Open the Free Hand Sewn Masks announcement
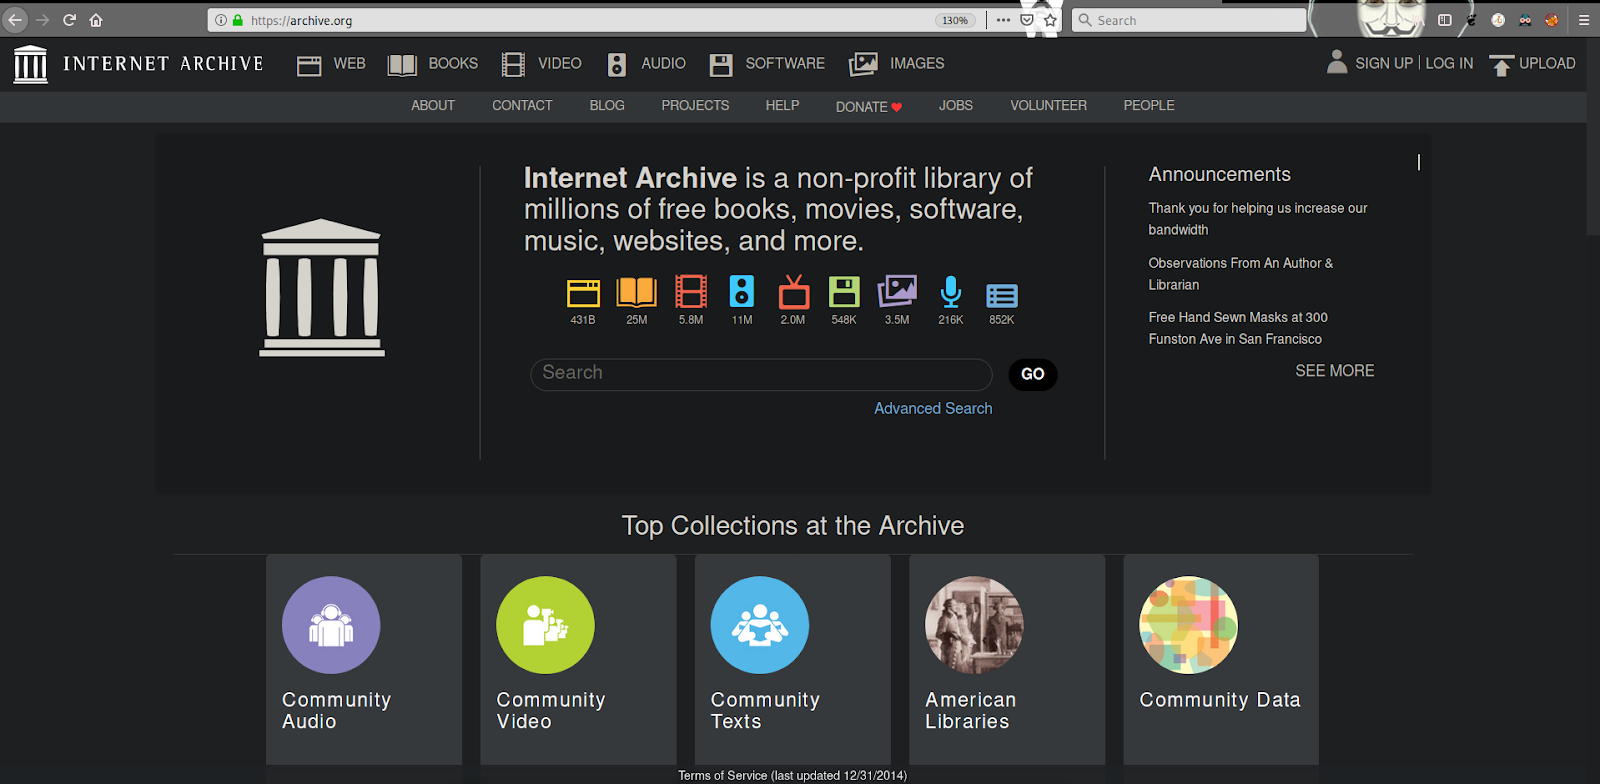Viewport: 1600px width, 784px height. 1238,328
